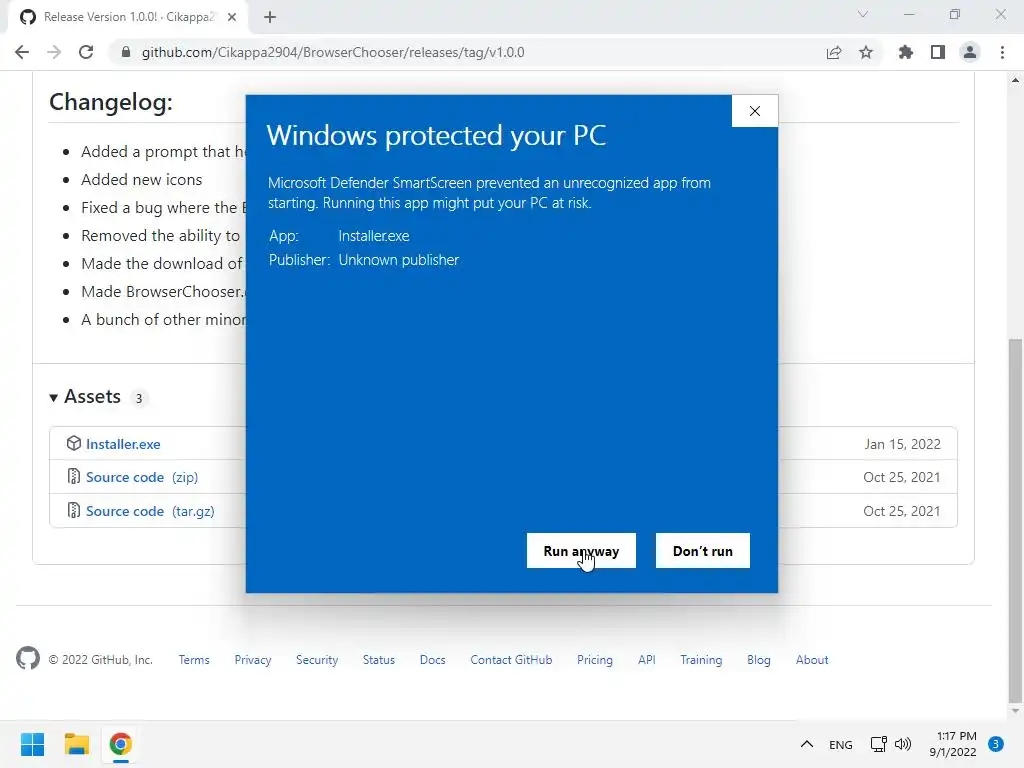
Task: Open the notification badge showing 3
Action: (x=996, y=744)
